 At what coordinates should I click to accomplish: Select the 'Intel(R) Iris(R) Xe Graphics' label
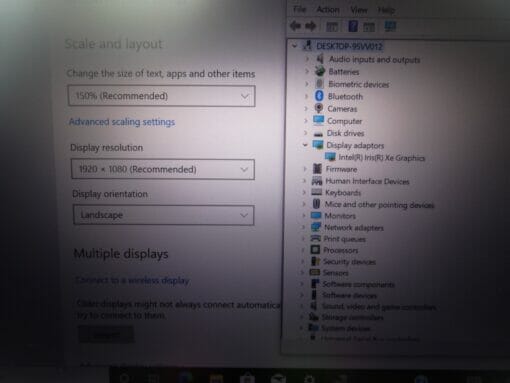(382, 158)
